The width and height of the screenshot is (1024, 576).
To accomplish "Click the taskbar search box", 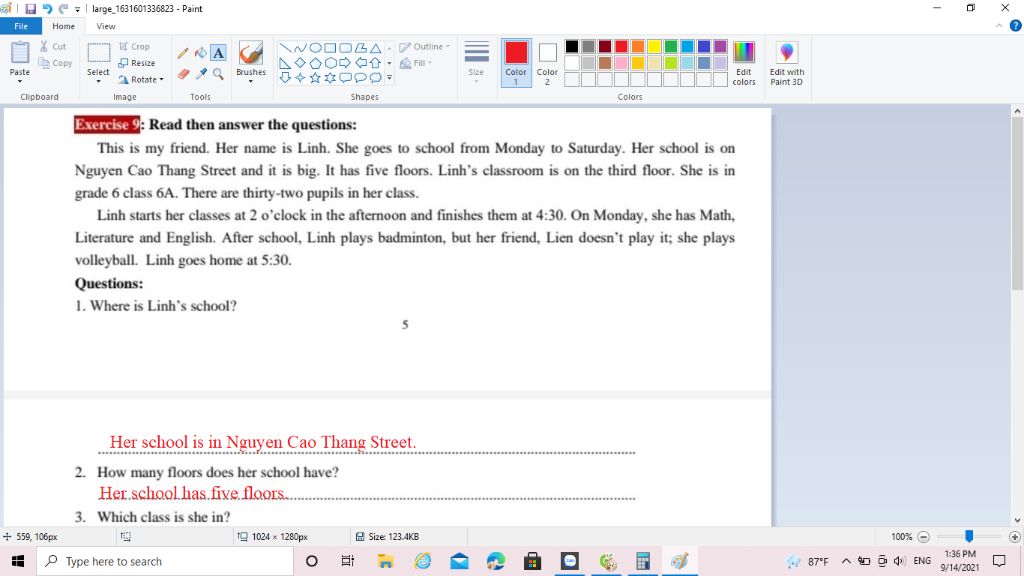I will tap(165, 561).
